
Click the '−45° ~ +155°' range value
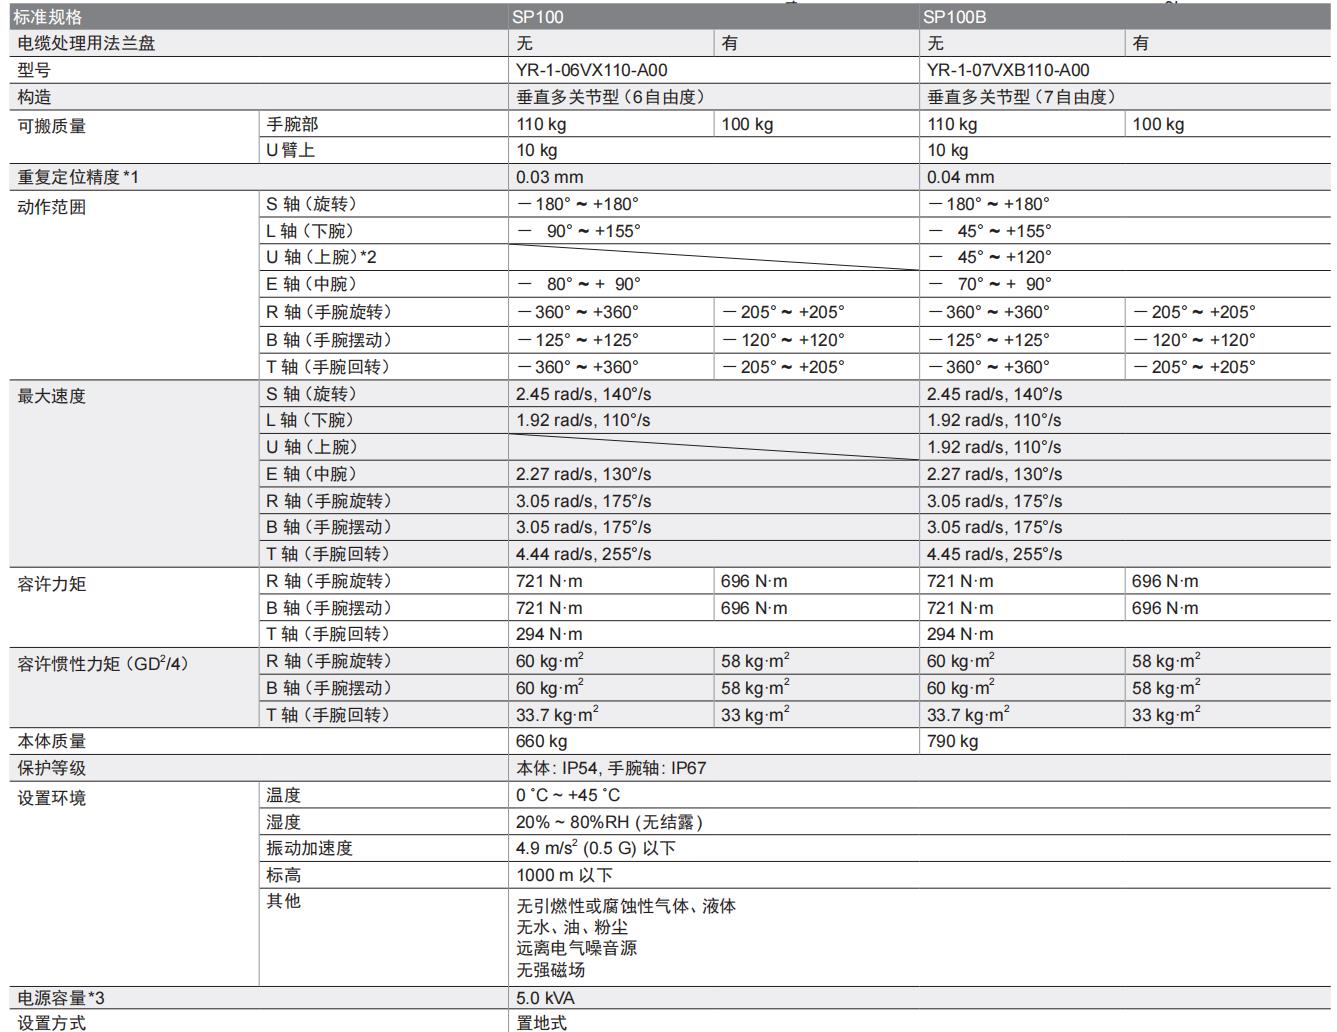(990, 230)
